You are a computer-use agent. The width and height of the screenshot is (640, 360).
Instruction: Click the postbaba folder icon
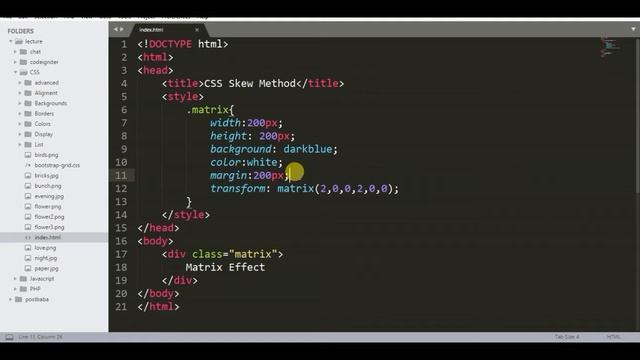point(19,299)
